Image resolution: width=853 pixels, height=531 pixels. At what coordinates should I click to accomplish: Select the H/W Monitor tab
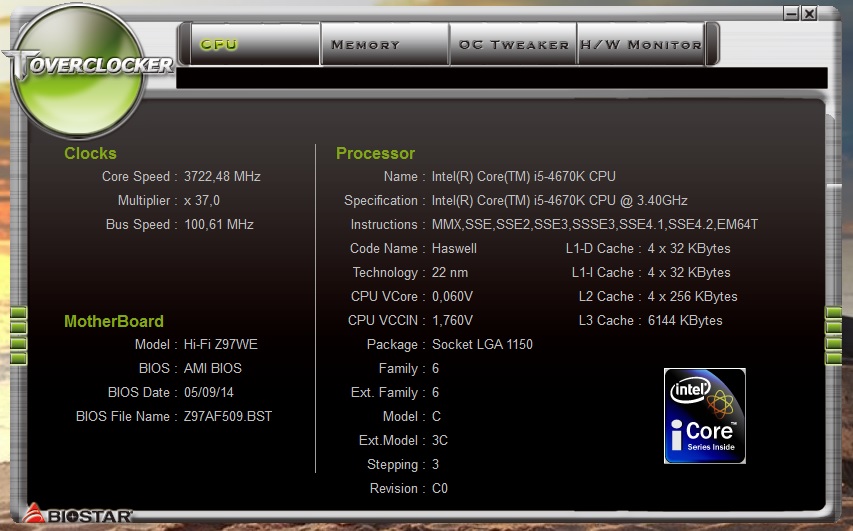[x=640, y=45]
